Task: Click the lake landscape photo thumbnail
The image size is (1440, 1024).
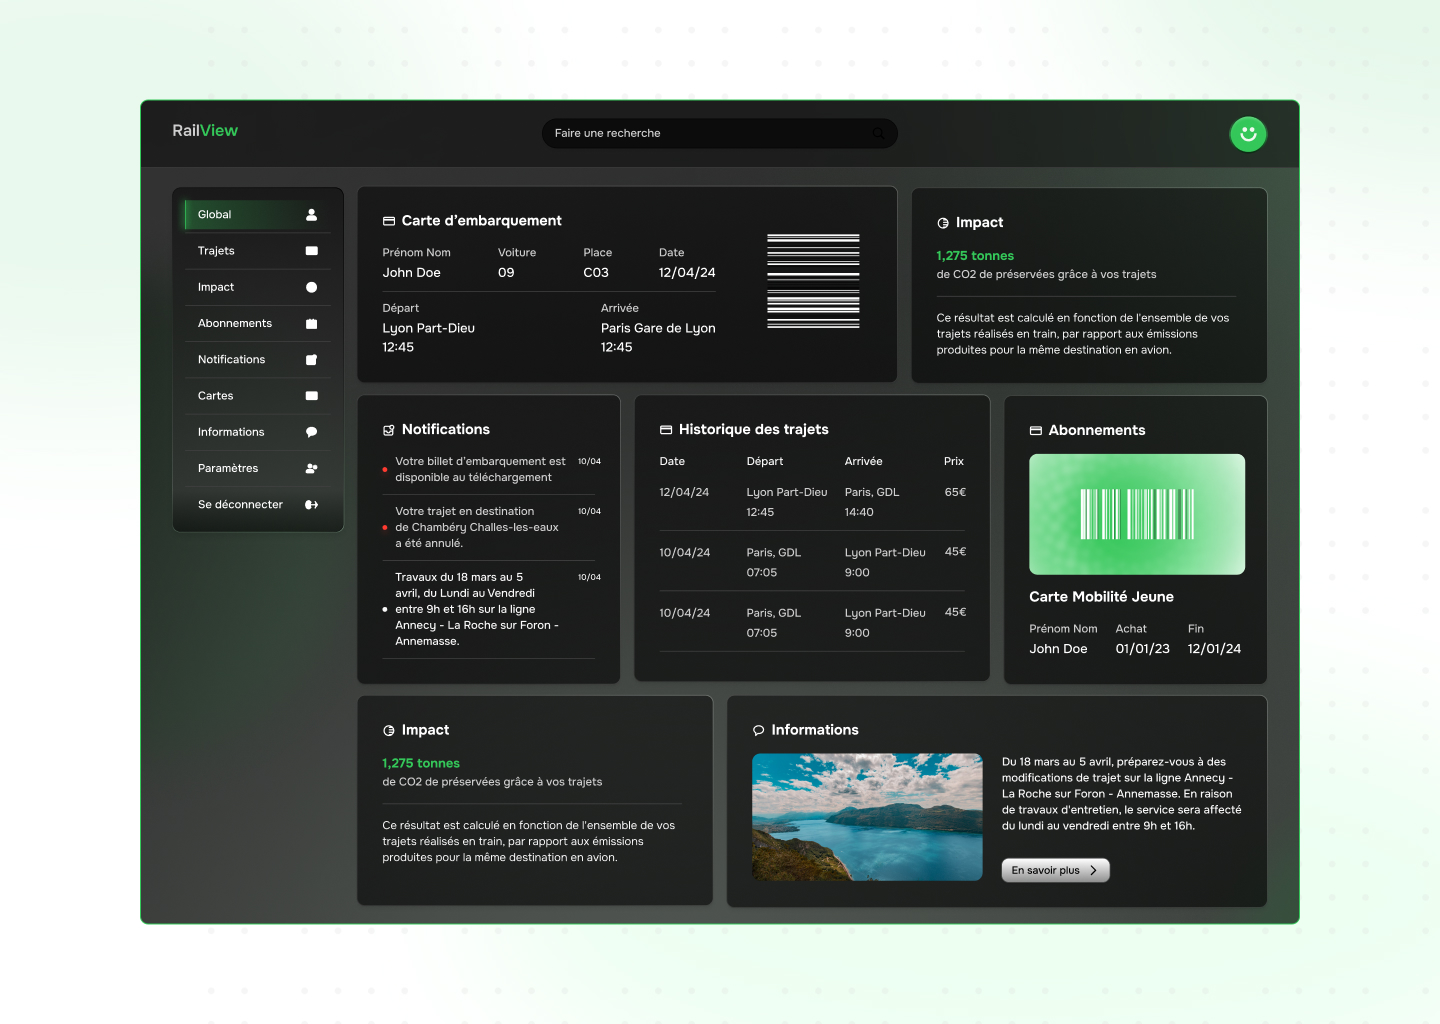Action: tap(866, 817)
